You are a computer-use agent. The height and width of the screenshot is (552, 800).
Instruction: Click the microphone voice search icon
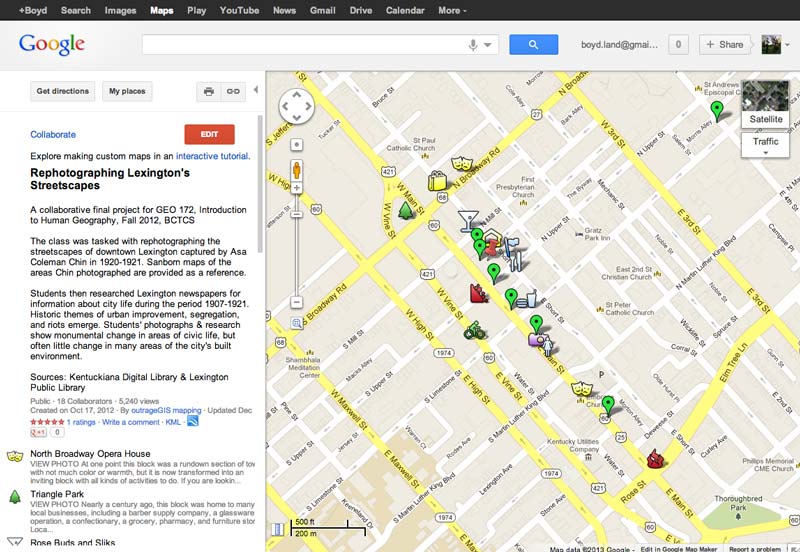pos(473,45)
